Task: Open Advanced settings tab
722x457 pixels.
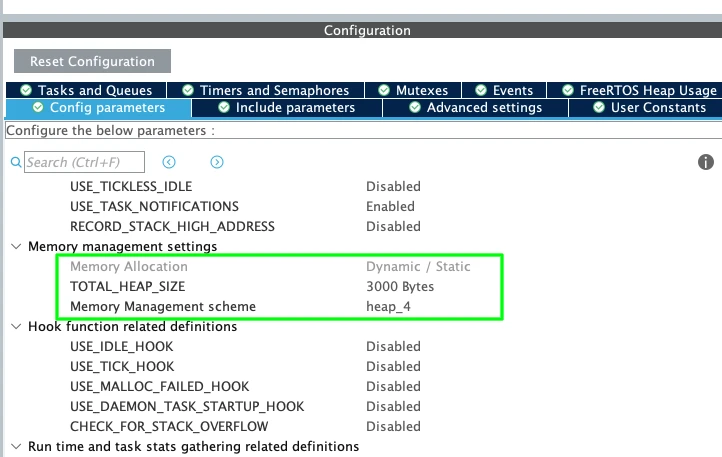Action: click(475, 107)
